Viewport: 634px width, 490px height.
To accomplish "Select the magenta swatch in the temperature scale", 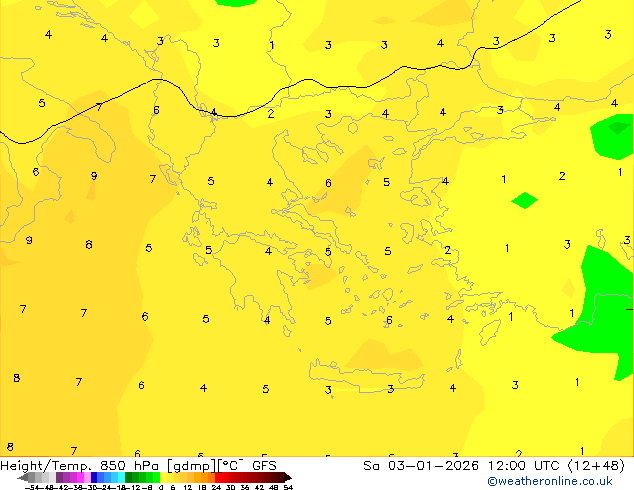I will [80, 477].
